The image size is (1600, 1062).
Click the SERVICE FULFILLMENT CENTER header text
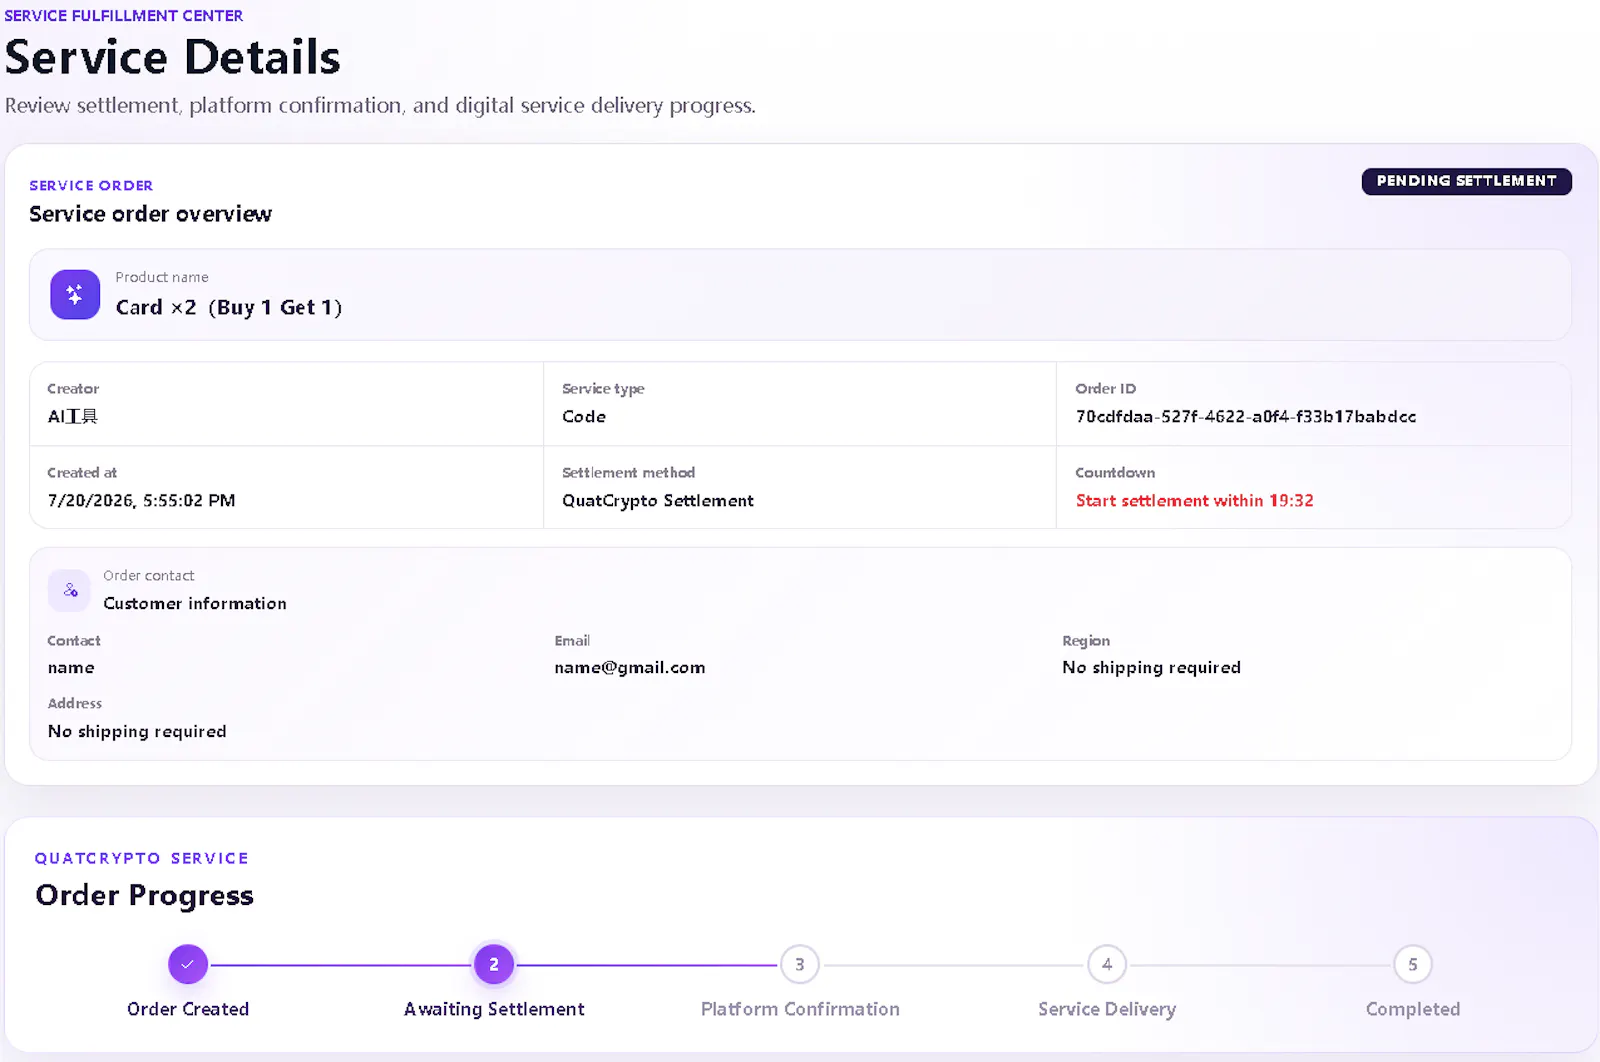point(124,15)
